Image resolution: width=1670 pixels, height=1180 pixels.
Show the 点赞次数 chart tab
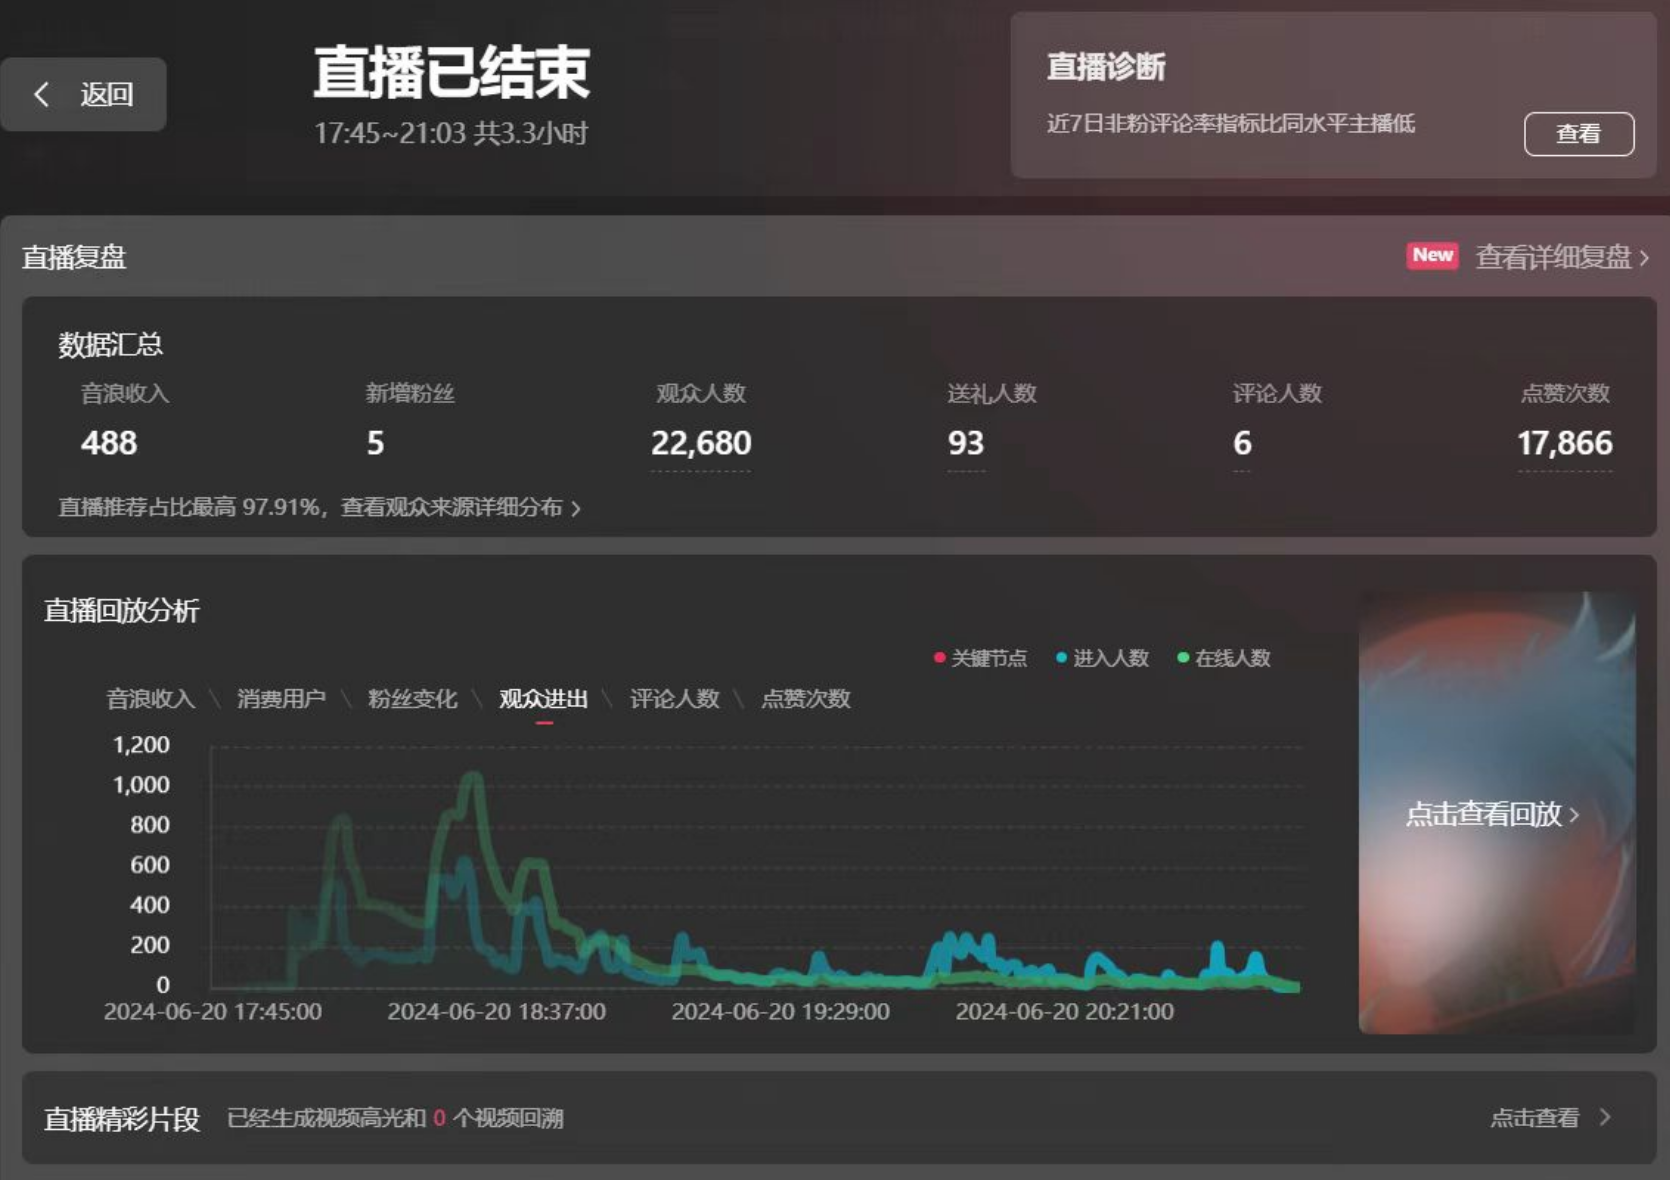[805, 699]
